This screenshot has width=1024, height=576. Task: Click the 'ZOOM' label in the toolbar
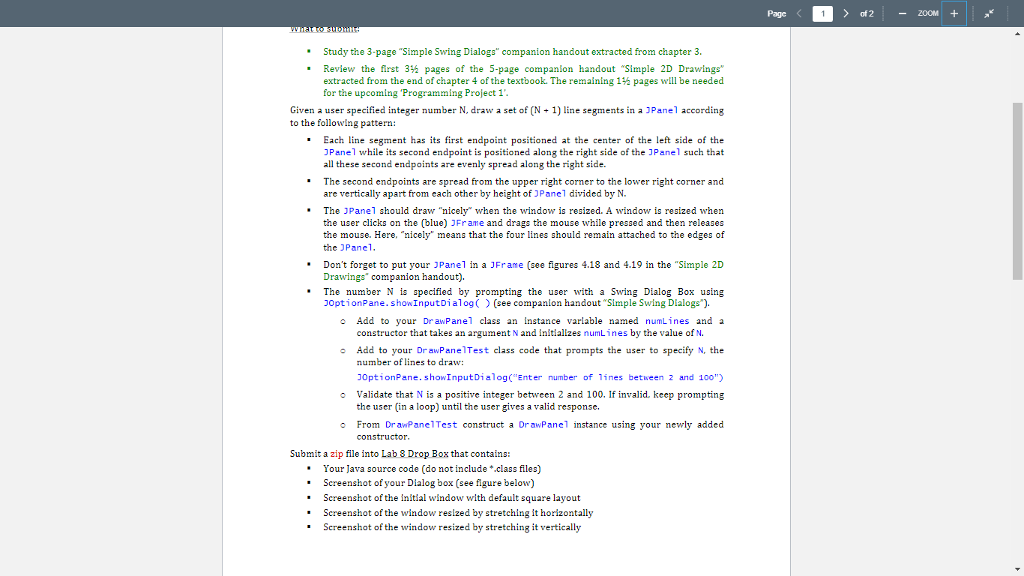coord(928,13)
